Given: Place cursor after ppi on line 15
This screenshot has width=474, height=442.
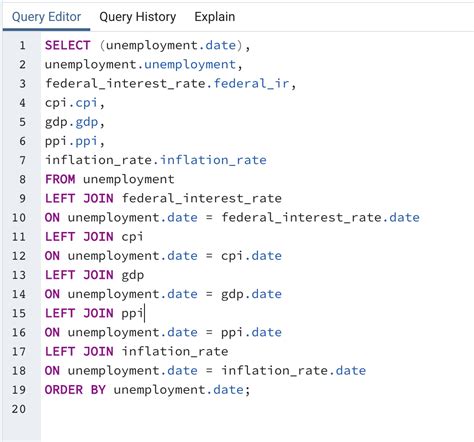Looking at the screenshot, I should coord(144,313).
